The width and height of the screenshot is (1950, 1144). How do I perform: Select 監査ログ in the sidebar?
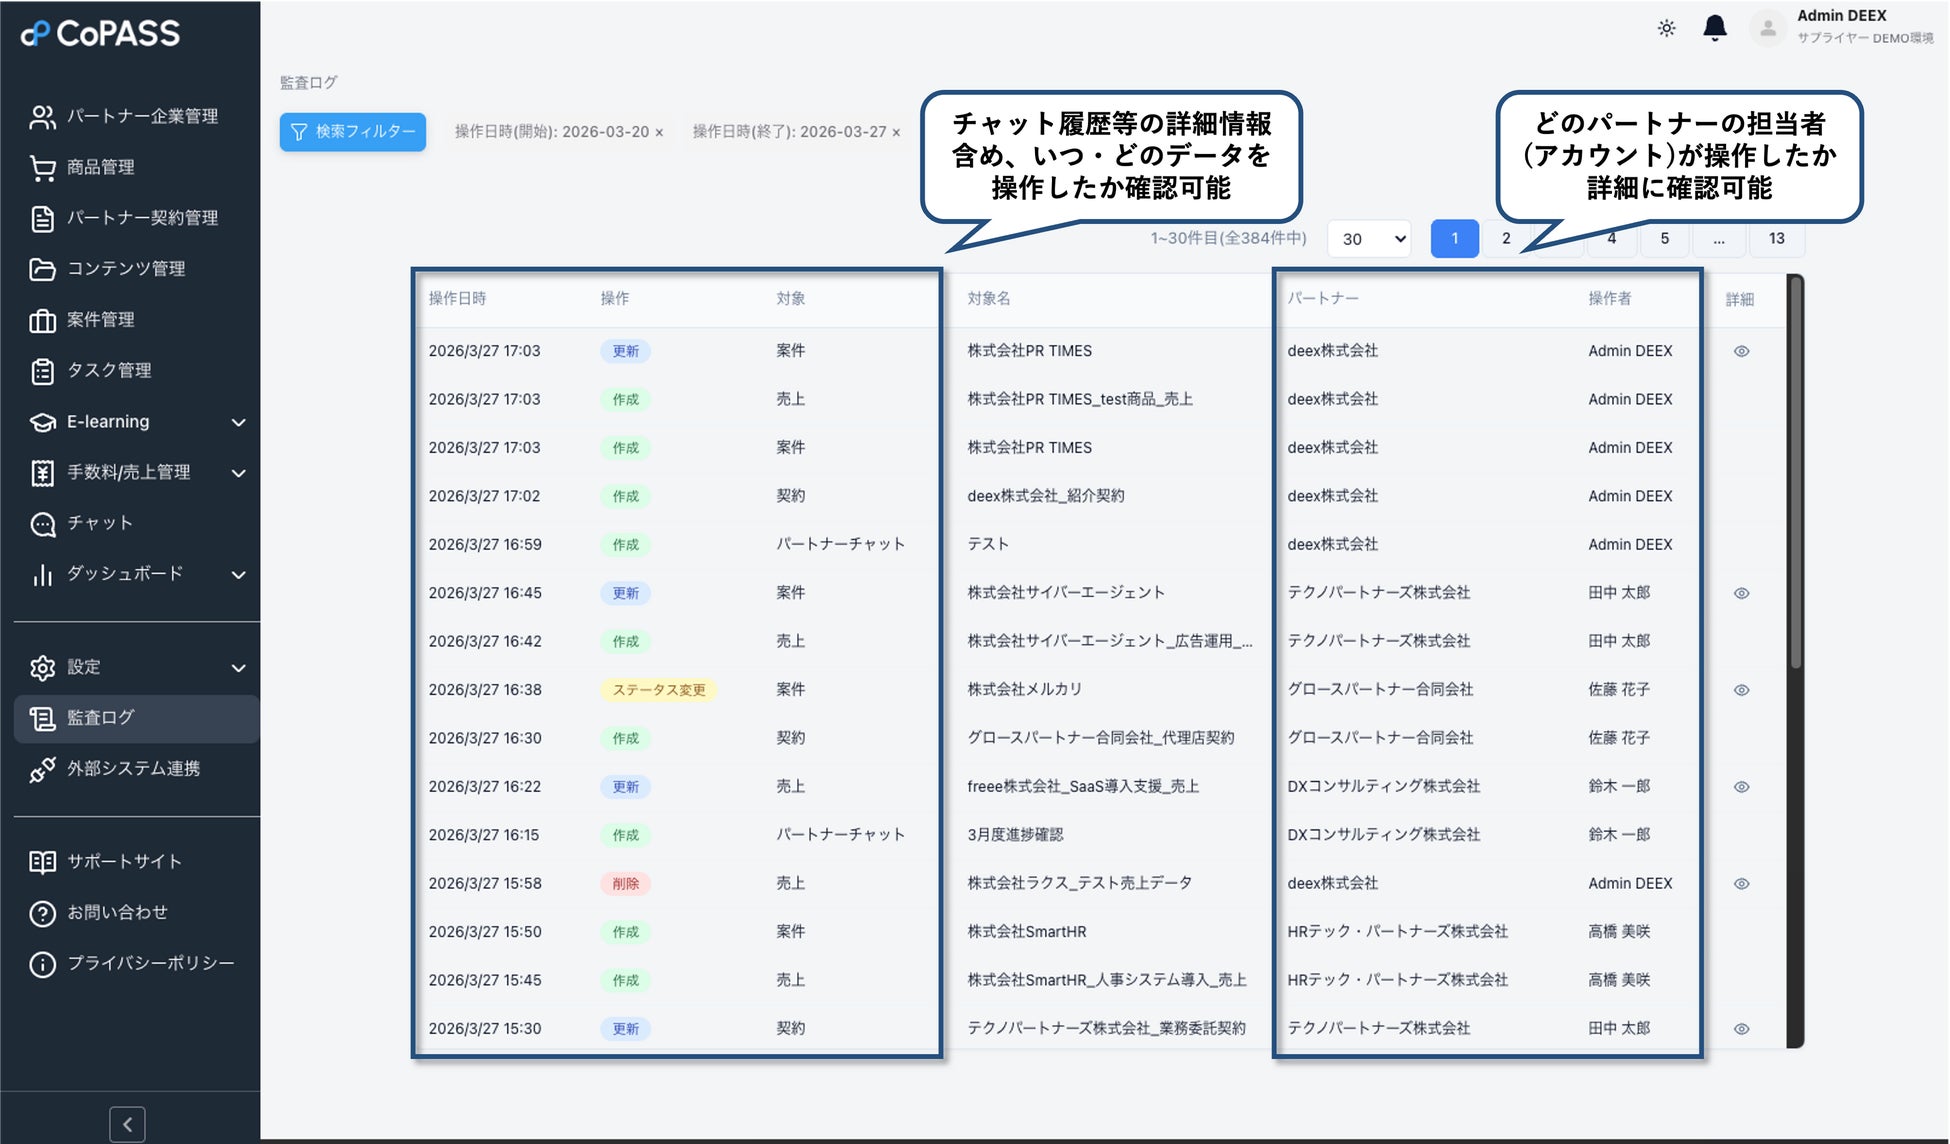[100, 718]
